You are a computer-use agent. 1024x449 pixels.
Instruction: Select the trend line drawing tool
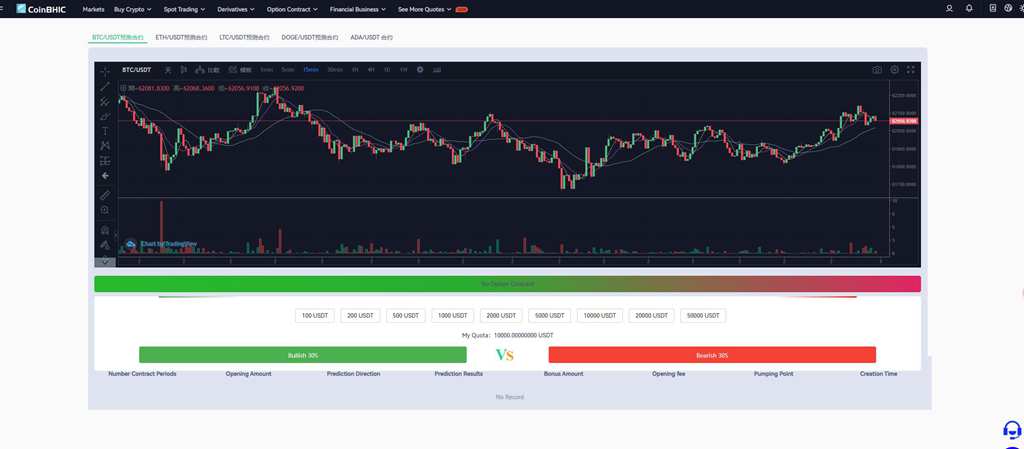tap(105, 87)
